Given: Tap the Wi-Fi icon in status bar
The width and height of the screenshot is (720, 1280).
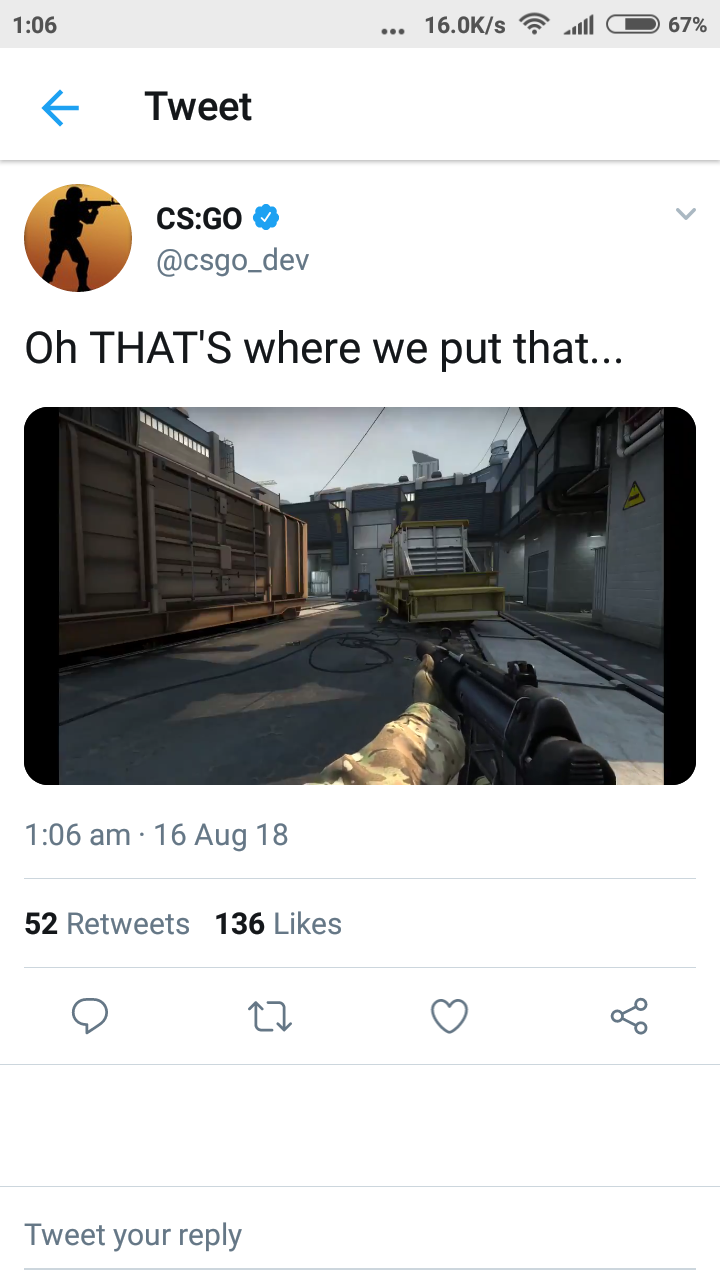Looking at the screenshot, I should (536, 25).
